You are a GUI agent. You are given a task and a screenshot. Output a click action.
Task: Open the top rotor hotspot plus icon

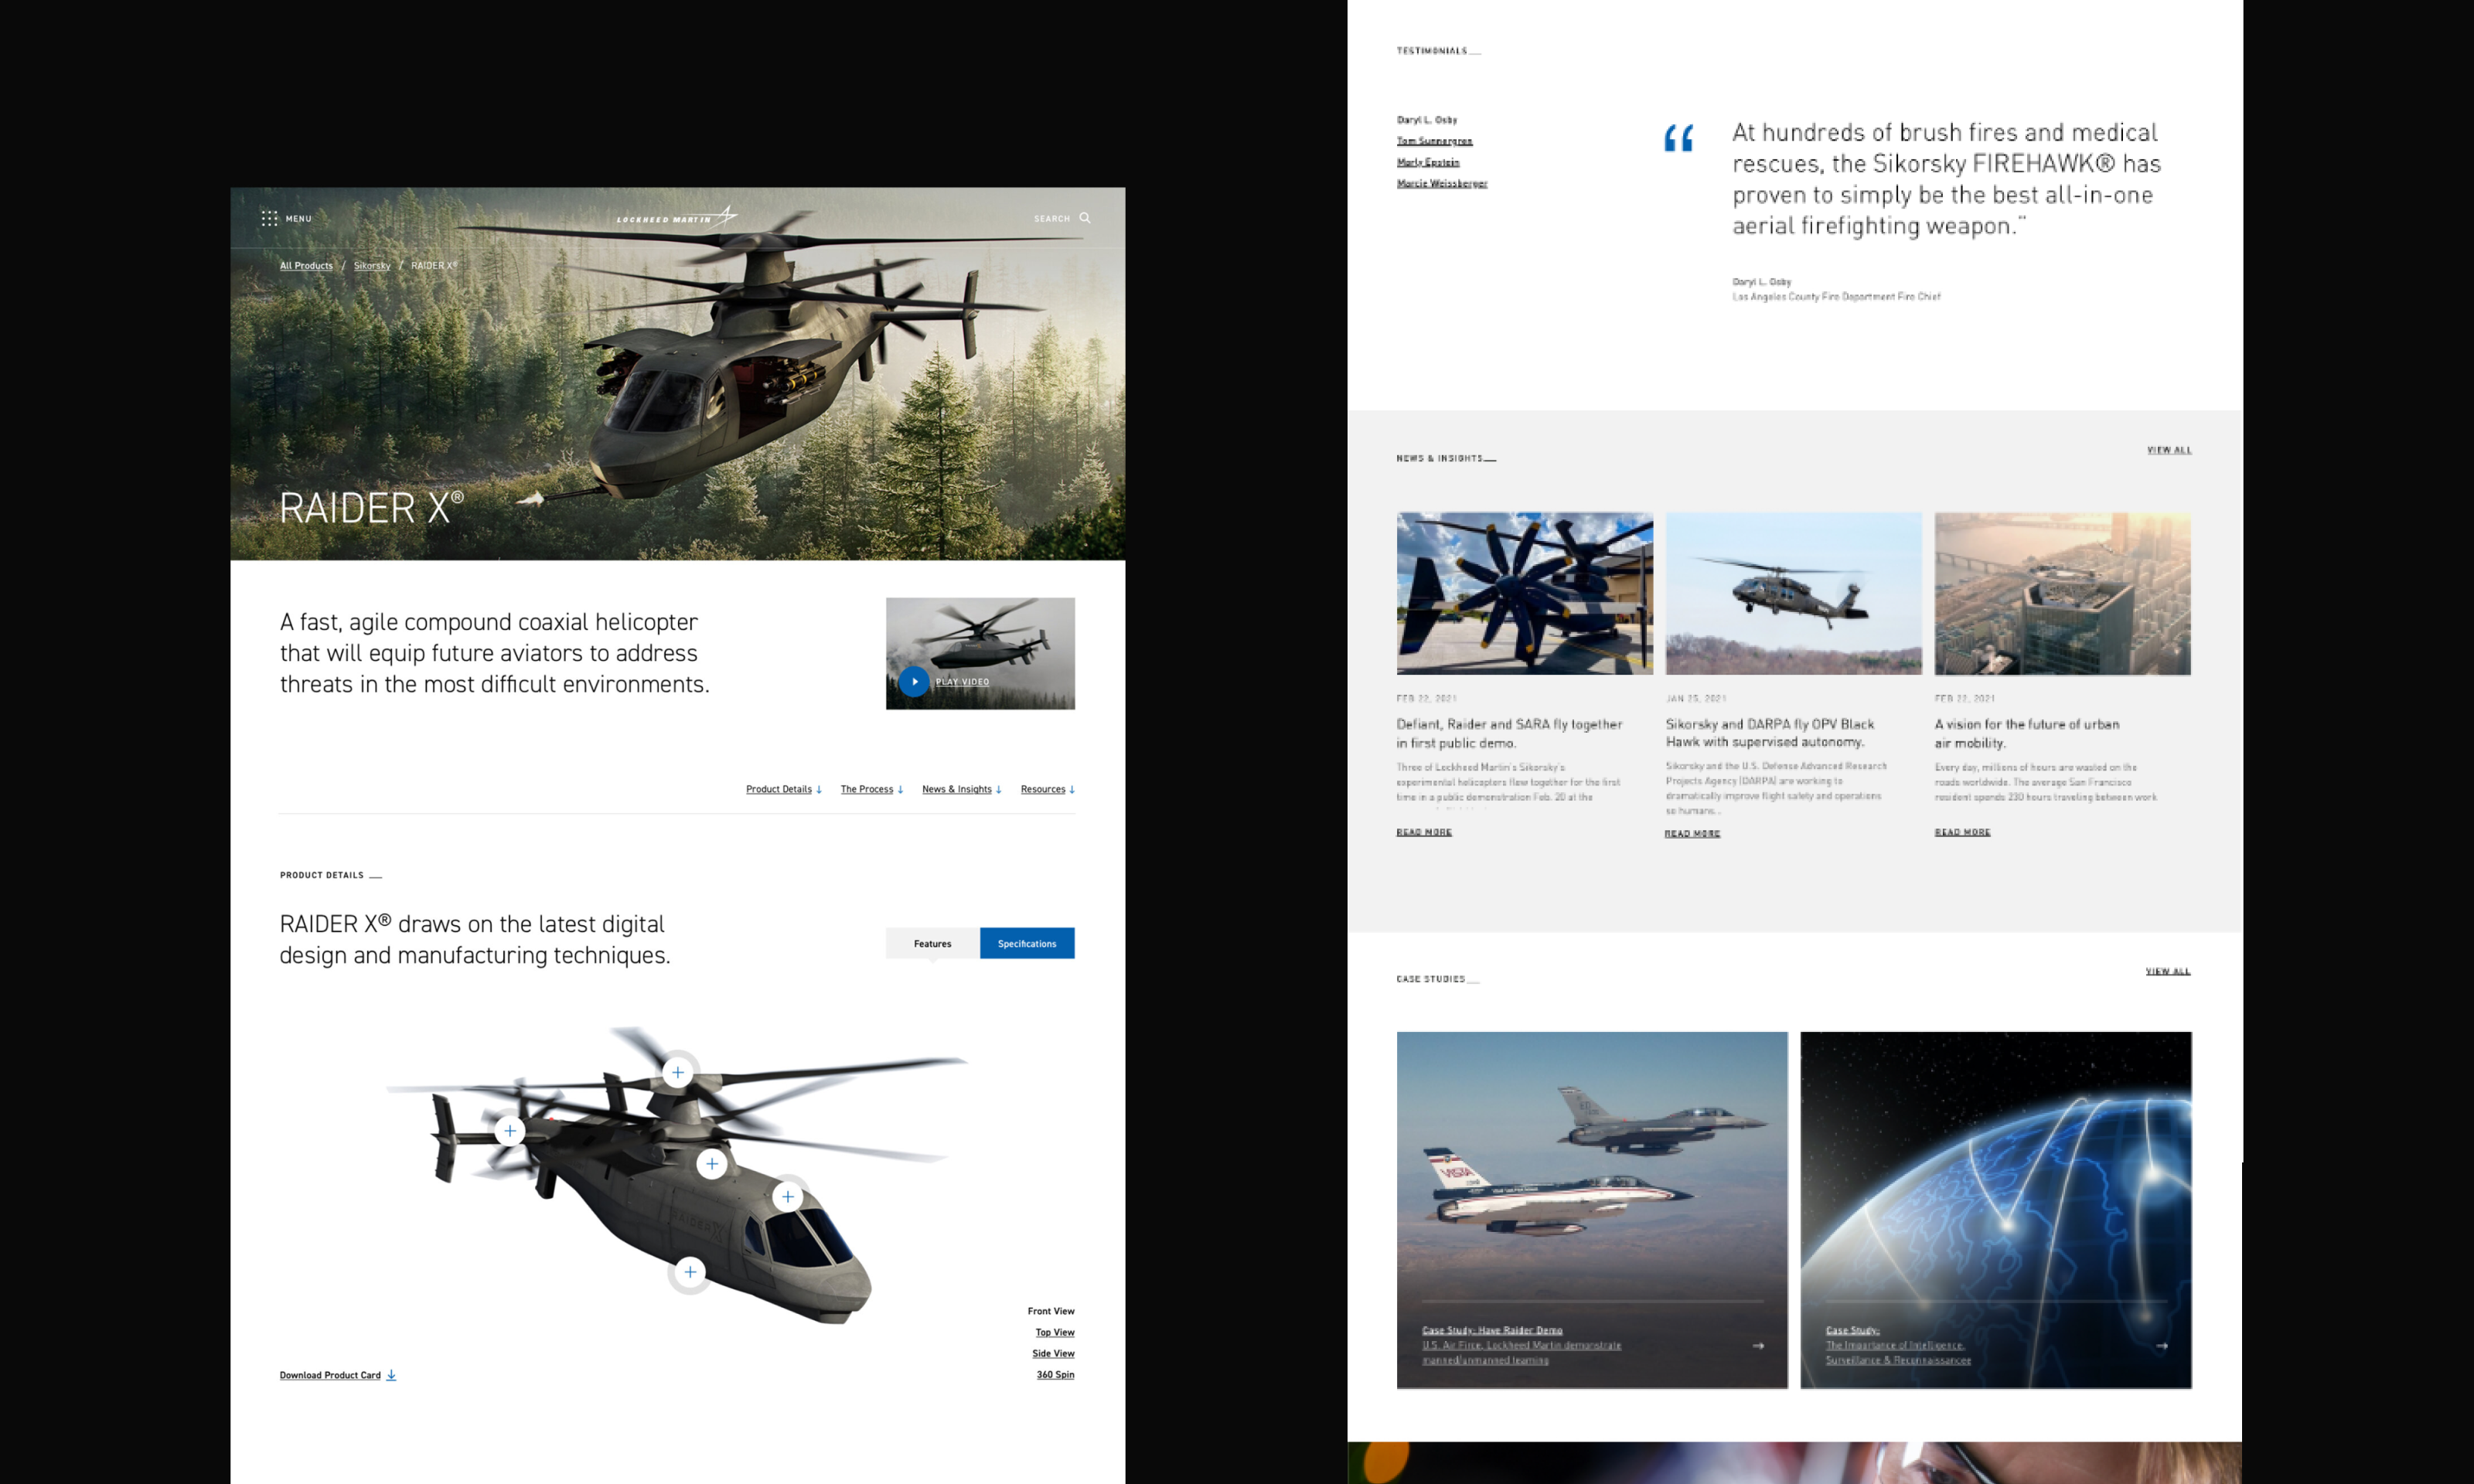[x=678, y=1072]
